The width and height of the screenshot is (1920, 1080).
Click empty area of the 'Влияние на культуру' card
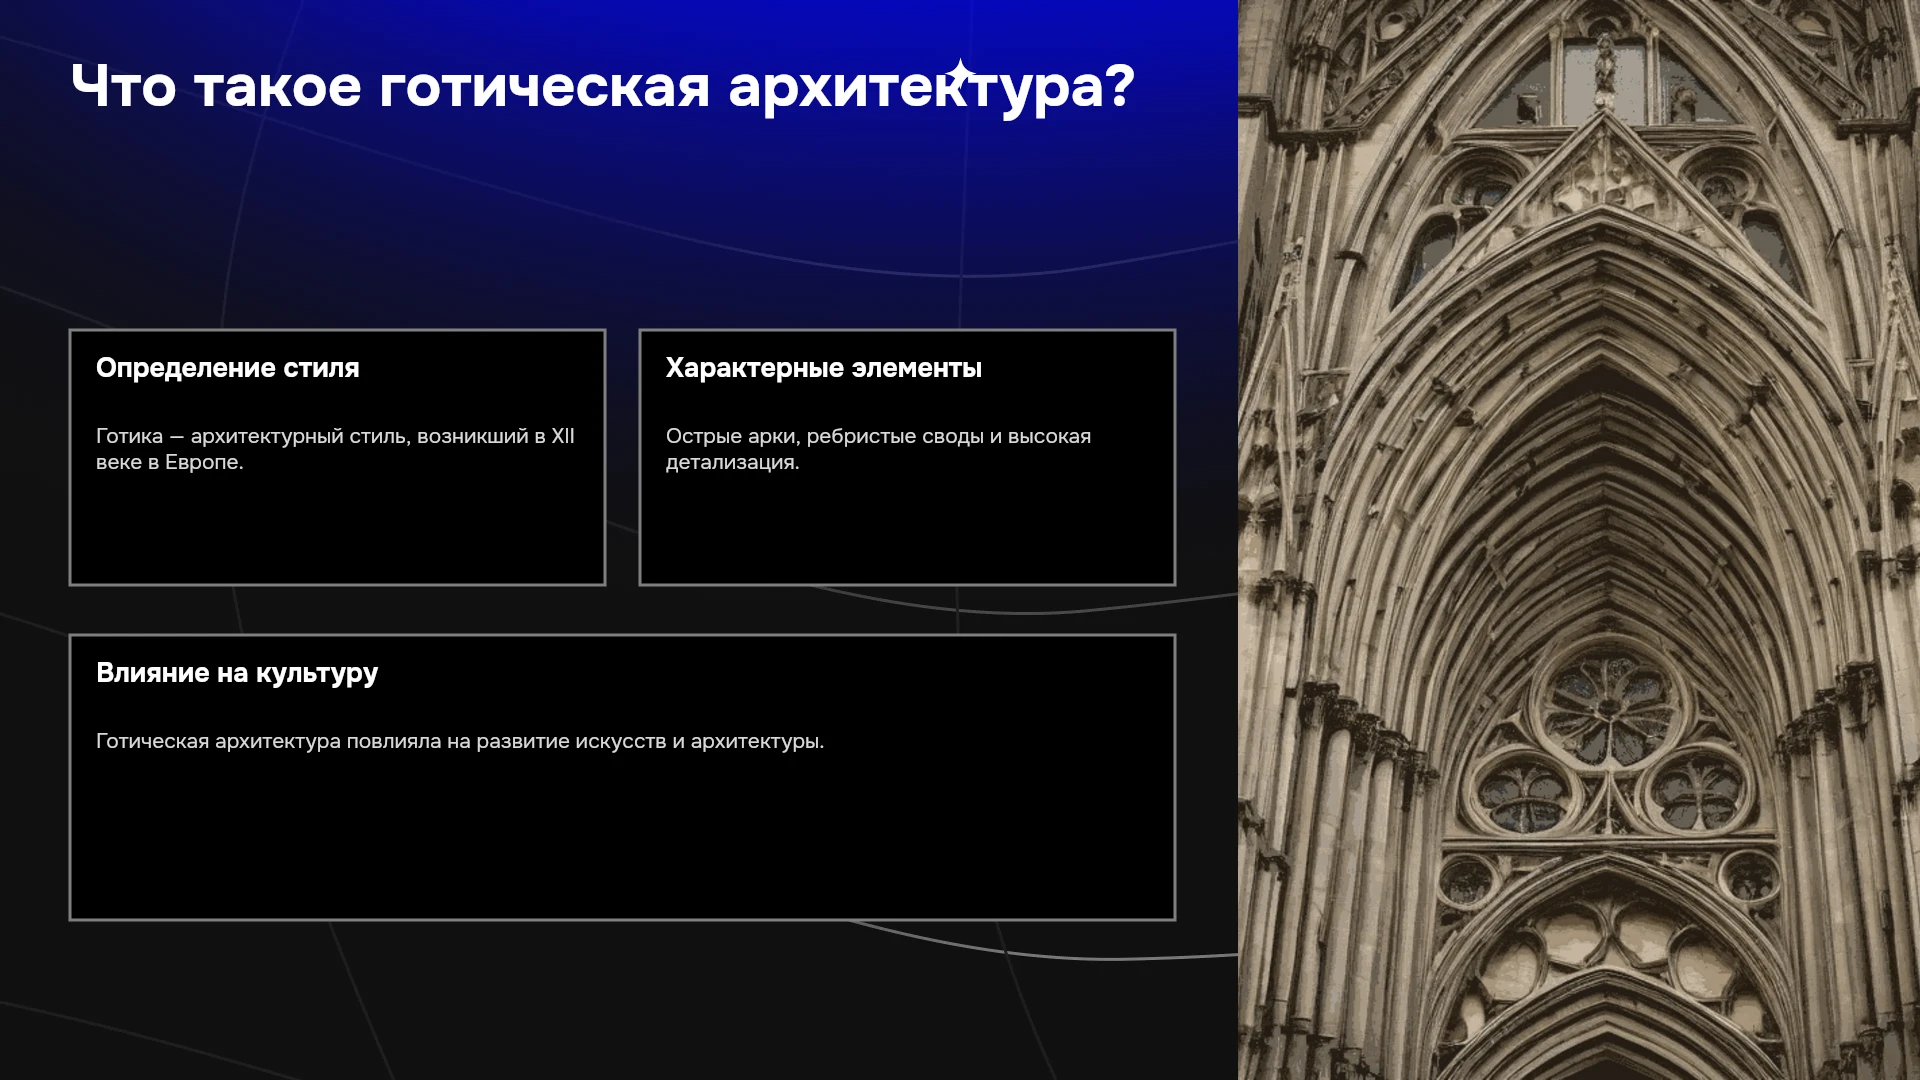(x=622, y=840)
